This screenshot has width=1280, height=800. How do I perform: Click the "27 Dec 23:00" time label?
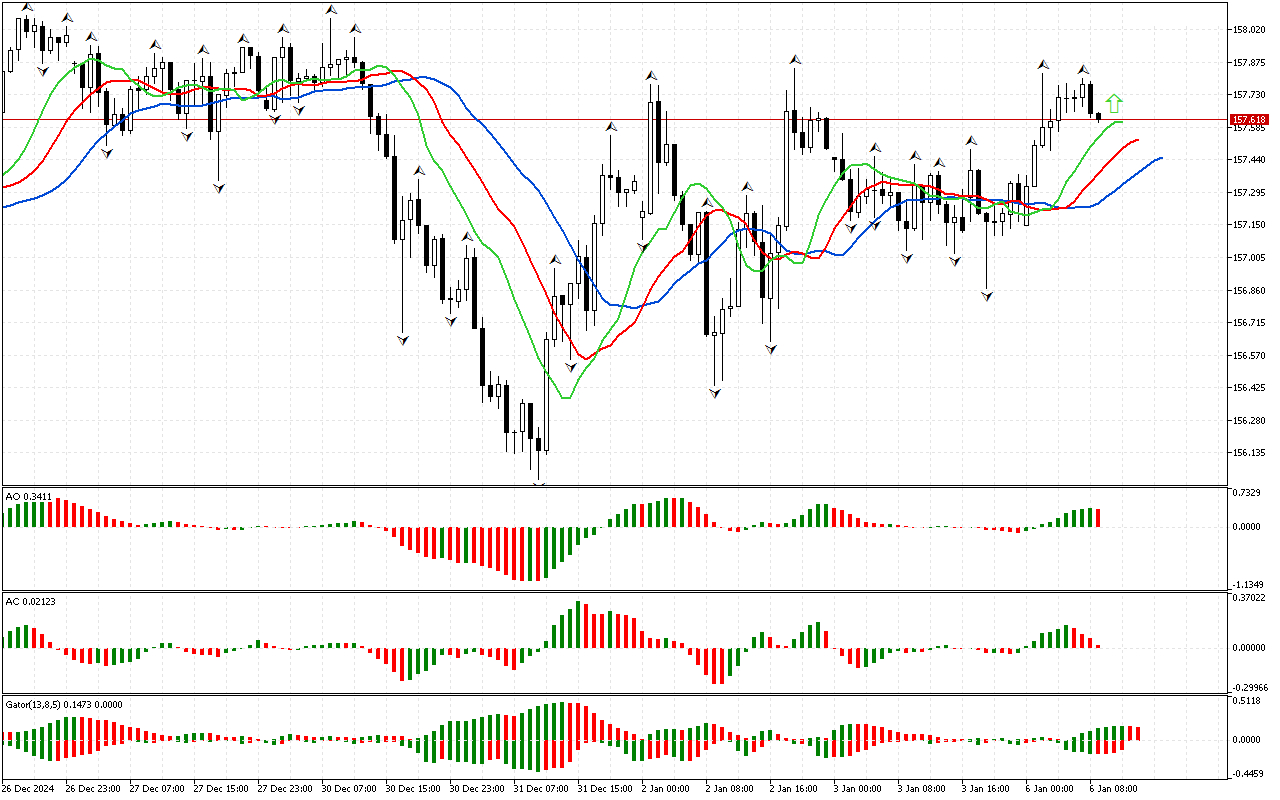click(285, 789)
